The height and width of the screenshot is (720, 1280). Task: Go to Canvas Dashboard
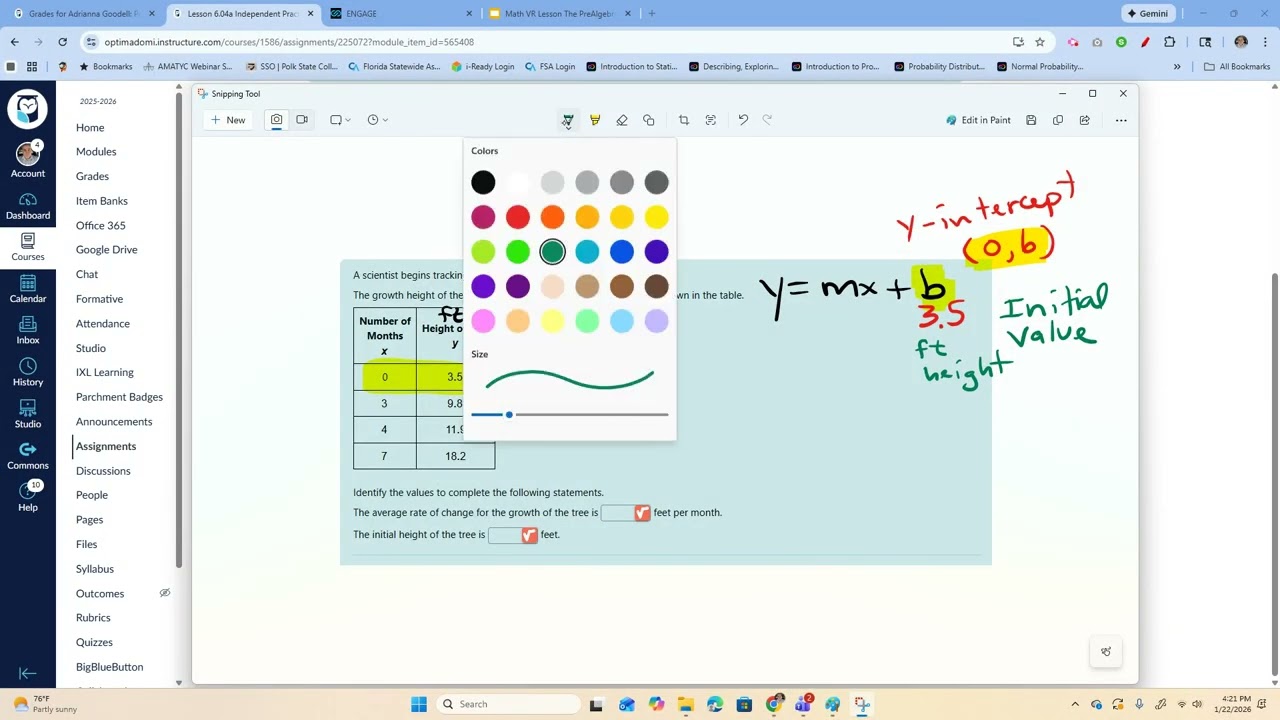coord(28,207)
